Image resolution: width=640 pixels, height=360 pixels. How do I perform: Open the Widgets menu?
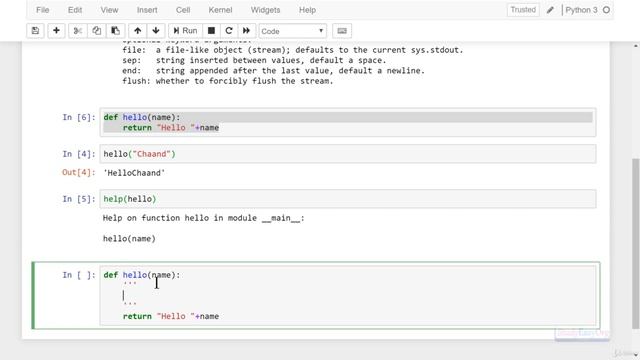265,10
